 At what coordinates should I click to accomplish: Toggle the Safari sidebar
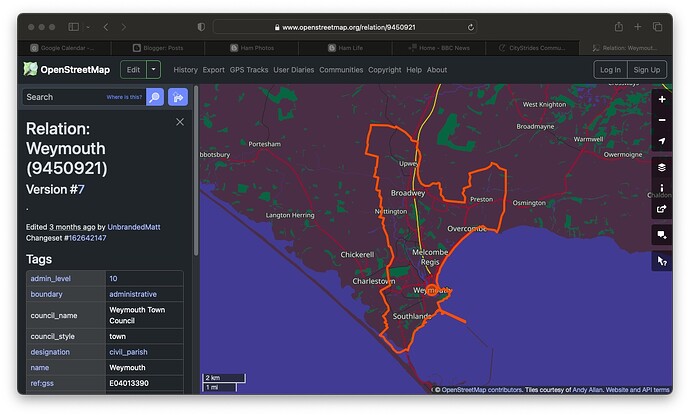[x=74, y=27]
